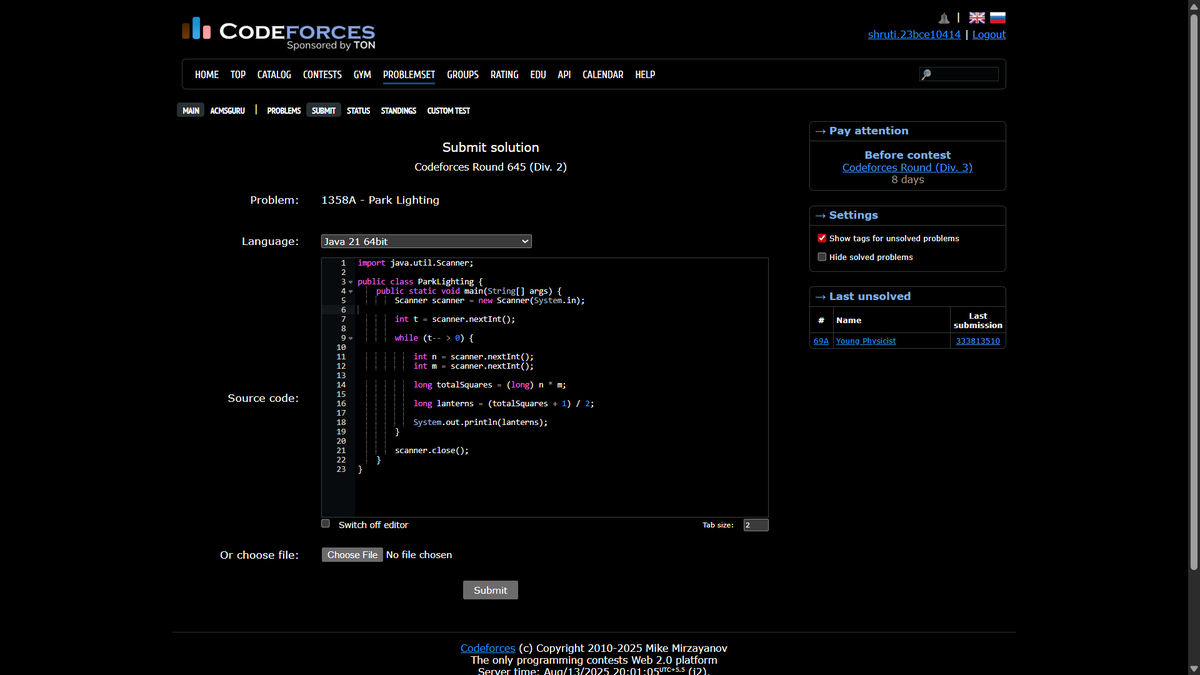
Task: Open CONTESTS in main menu
Action: [322, 75]
